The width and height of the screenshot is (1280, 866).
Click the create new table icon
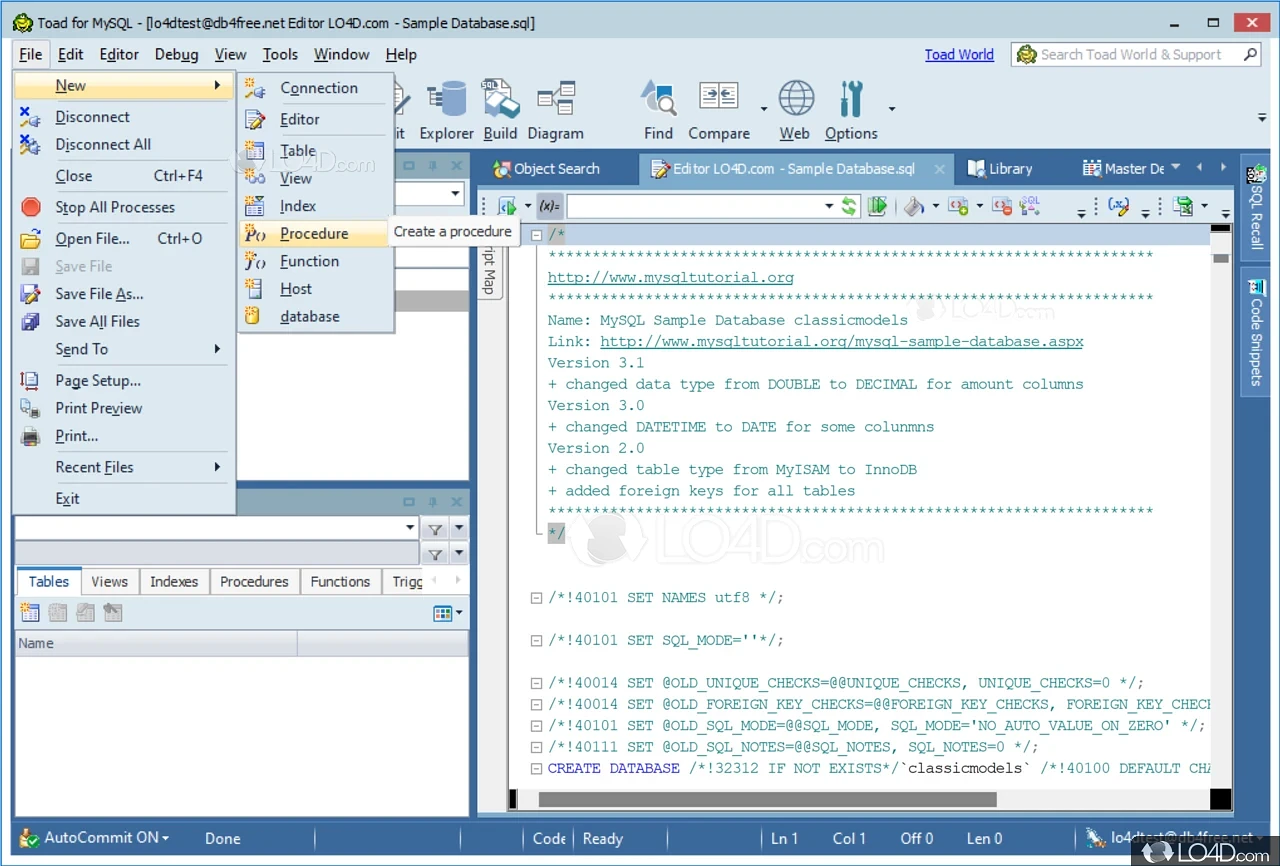click(30, 613)
